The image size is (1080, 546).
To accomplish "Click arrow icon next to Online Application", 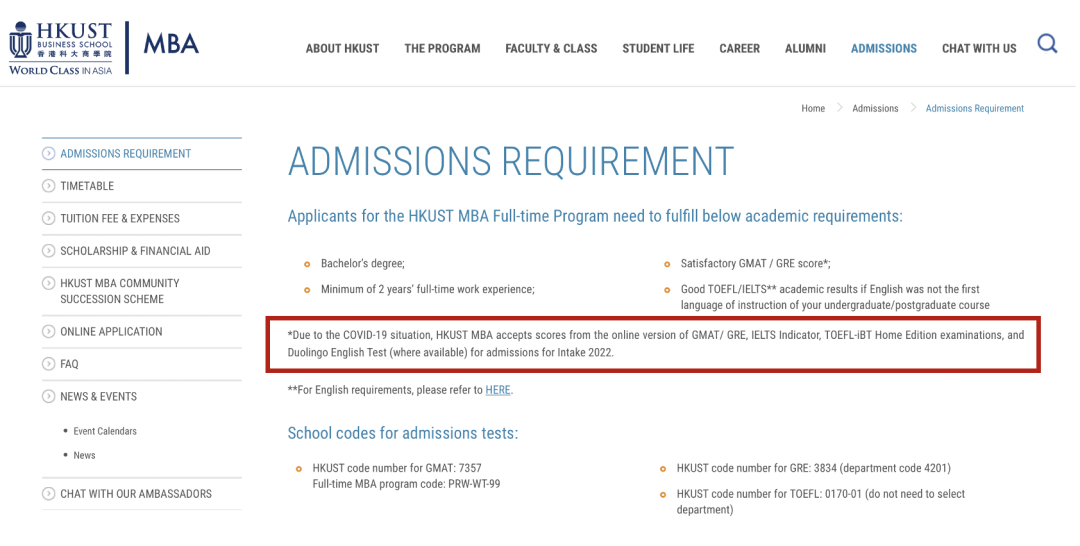I will tap(48, 331).
